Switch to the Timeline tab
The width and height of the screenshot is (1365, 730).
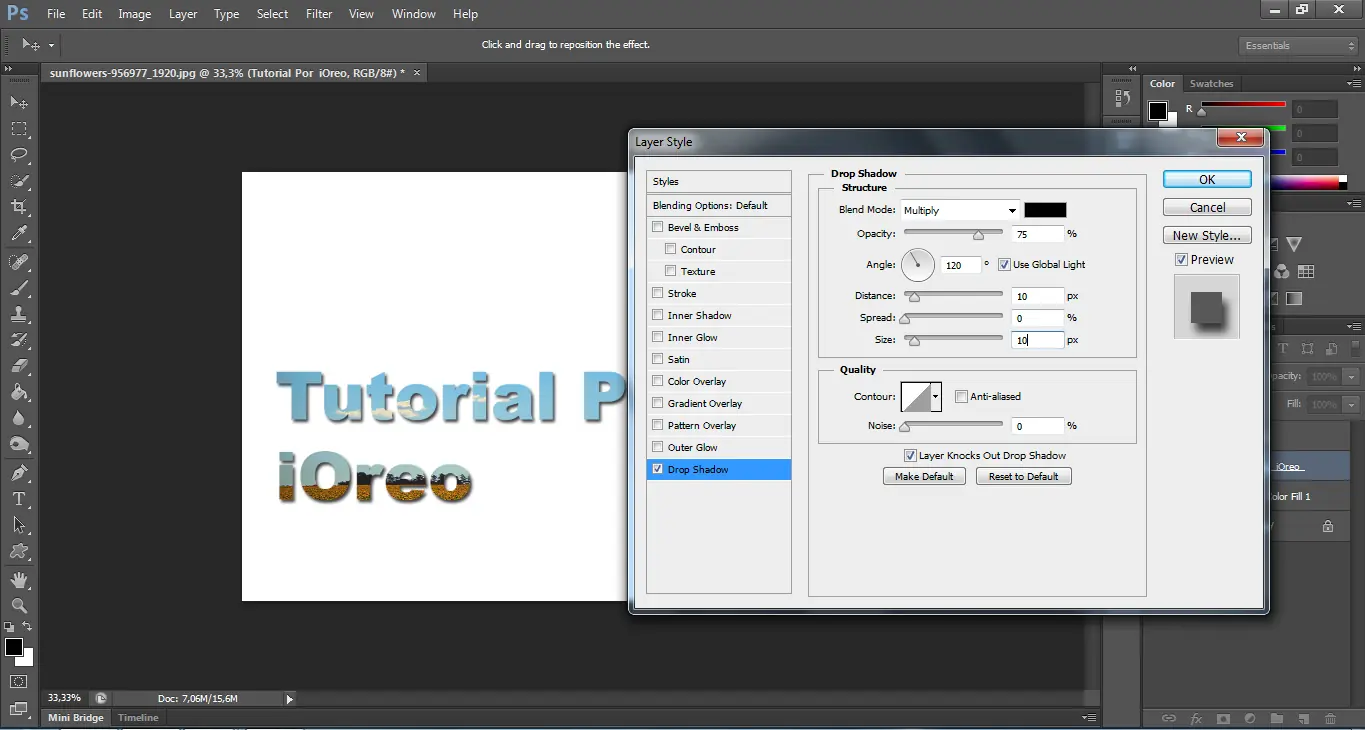click(138, 718)
